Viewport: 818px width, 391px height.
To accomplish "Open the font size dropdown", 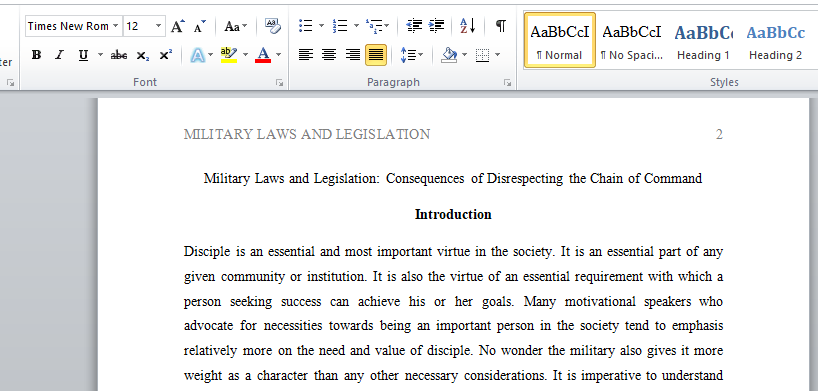I will click(x=159, y=26).
